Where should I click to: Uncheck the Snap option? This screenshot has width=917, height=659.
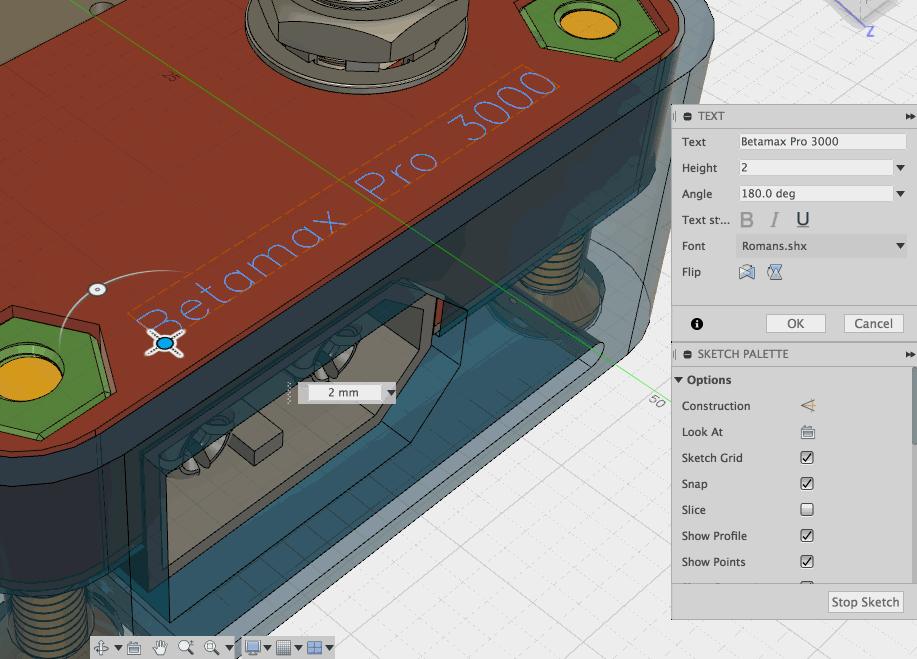click(x=807, y=484)
